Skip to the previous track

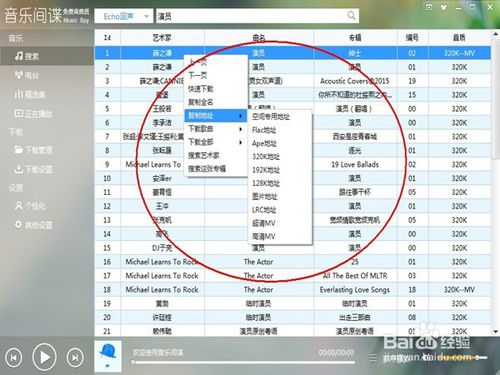(x=14, y=358)
